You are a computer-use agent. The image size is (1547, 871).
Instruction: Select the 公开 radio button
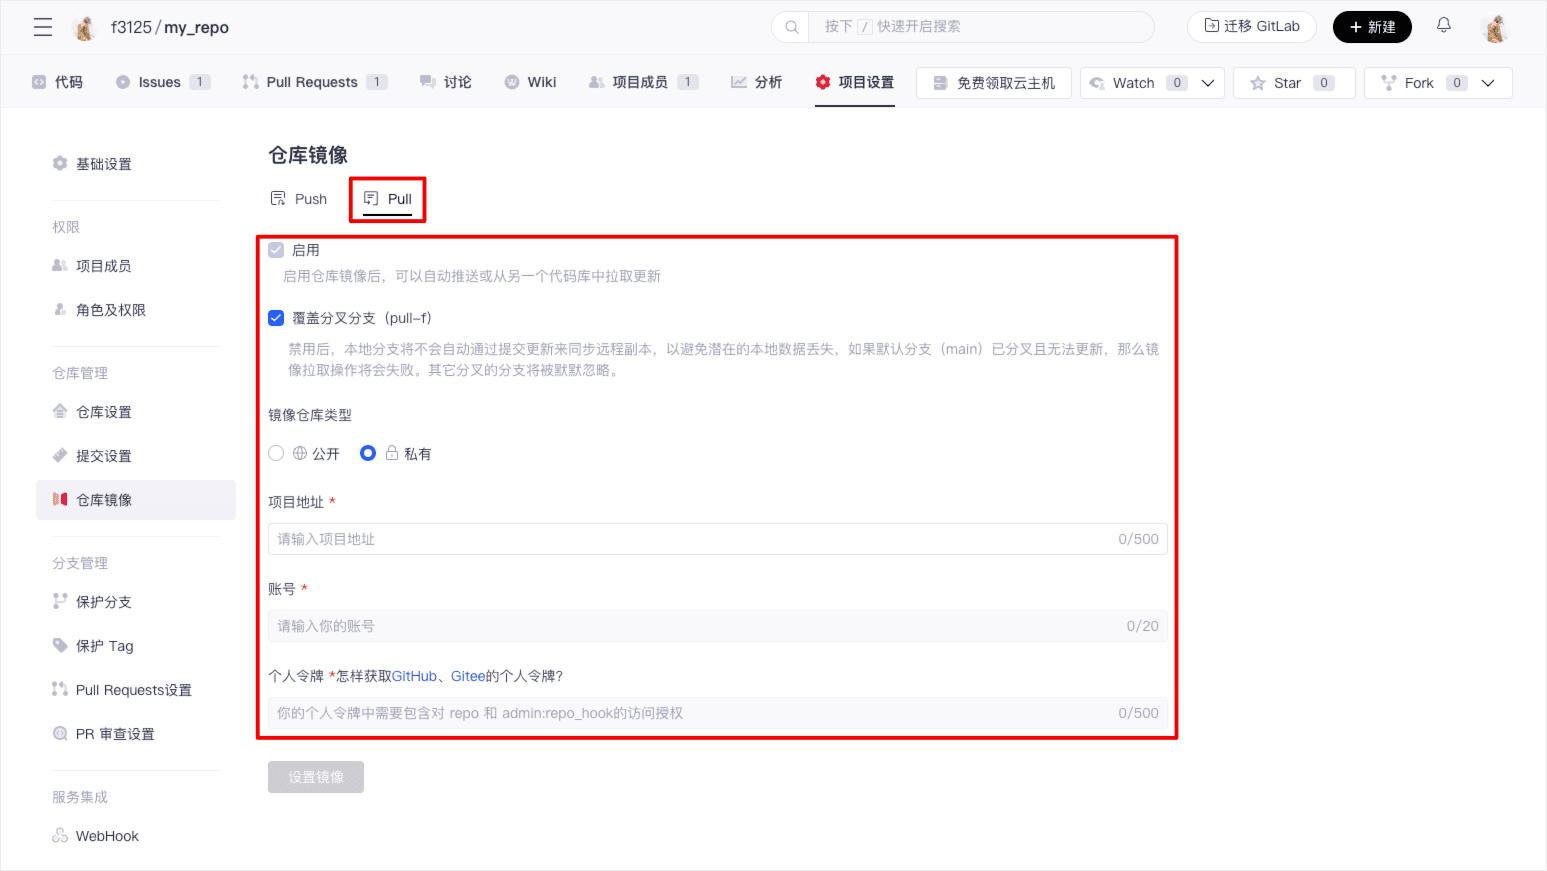click(277, 453)
